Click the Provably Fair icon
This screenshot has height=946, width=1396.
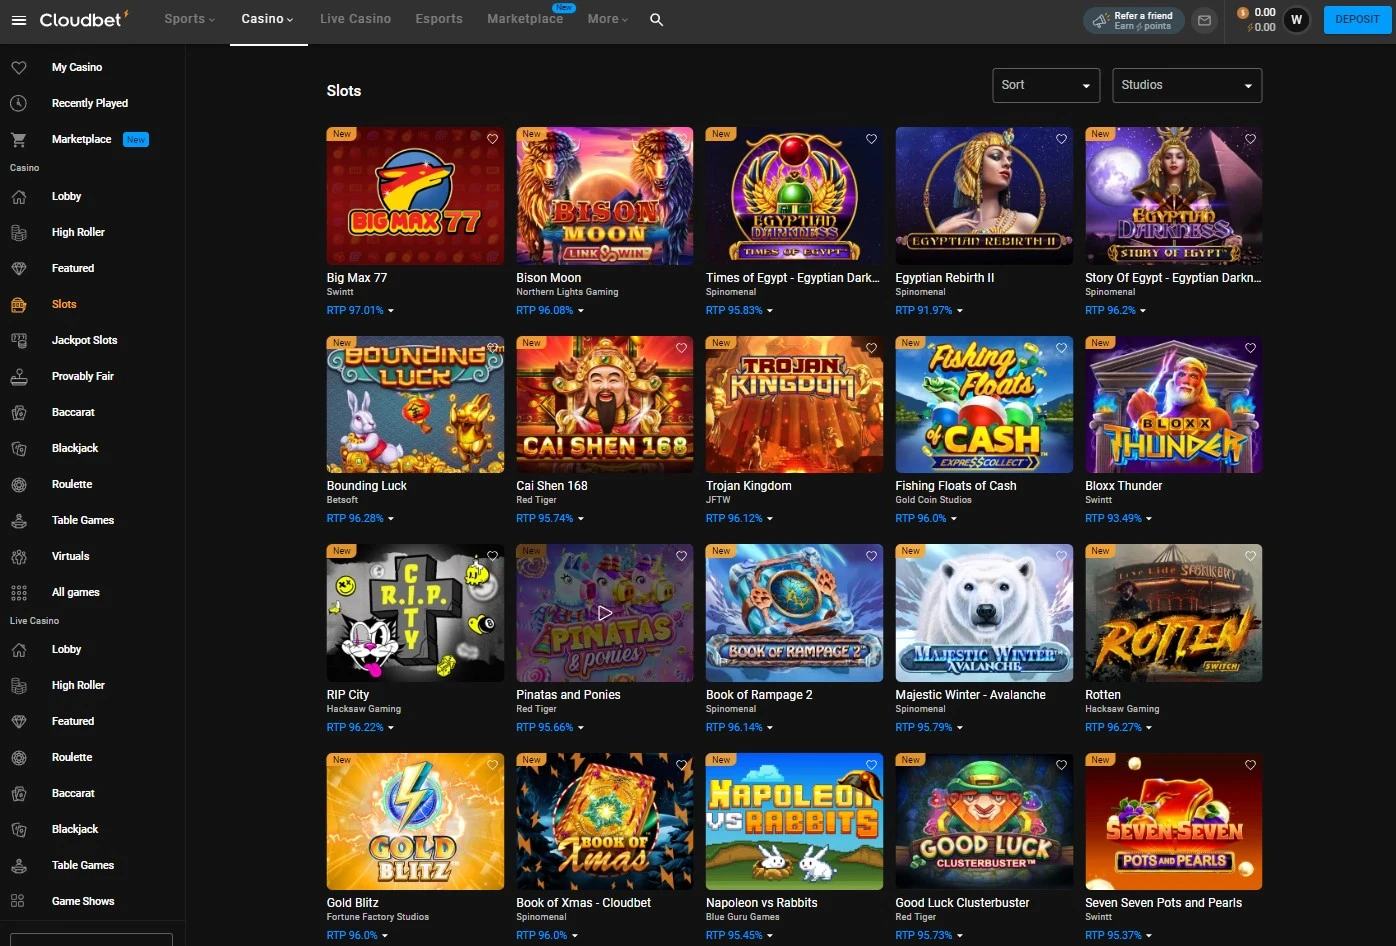point(18,376)
